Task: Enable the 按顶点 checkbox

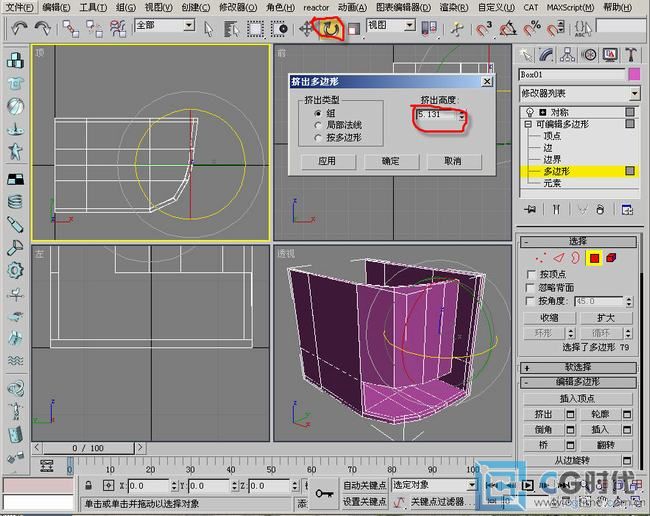Action: coord(530,274)
